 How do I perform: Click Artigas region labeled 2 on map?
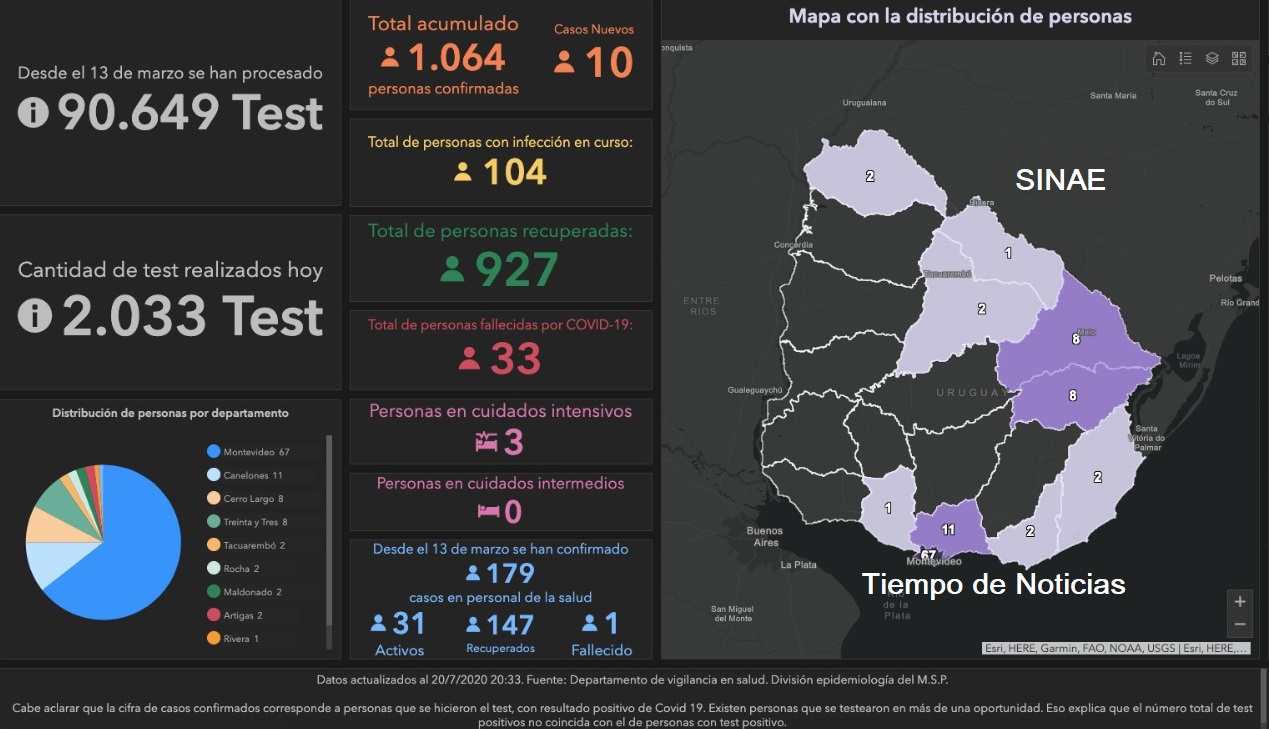[x=870, y=177]
